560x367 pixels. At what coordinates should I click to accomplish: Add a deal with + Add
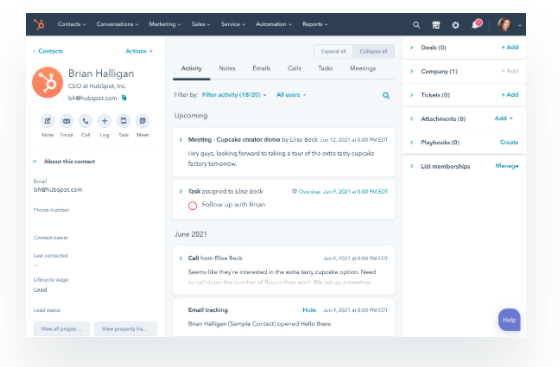pyautogui.click(x=510, y=47)
